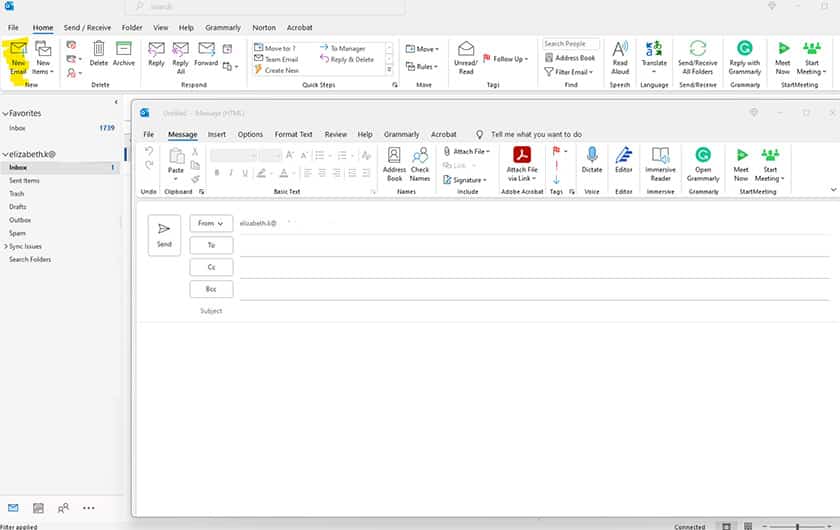Screen dimensions: 840x530
Task: Click the Bcc button in message window
Action: coord(211,289)
